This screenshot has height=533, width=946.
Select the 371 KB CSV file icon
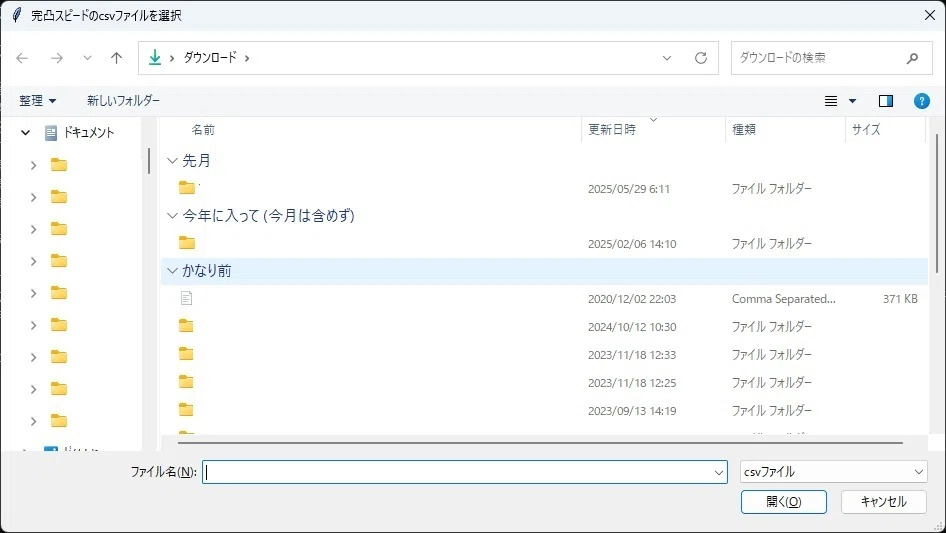coord(186,298)
